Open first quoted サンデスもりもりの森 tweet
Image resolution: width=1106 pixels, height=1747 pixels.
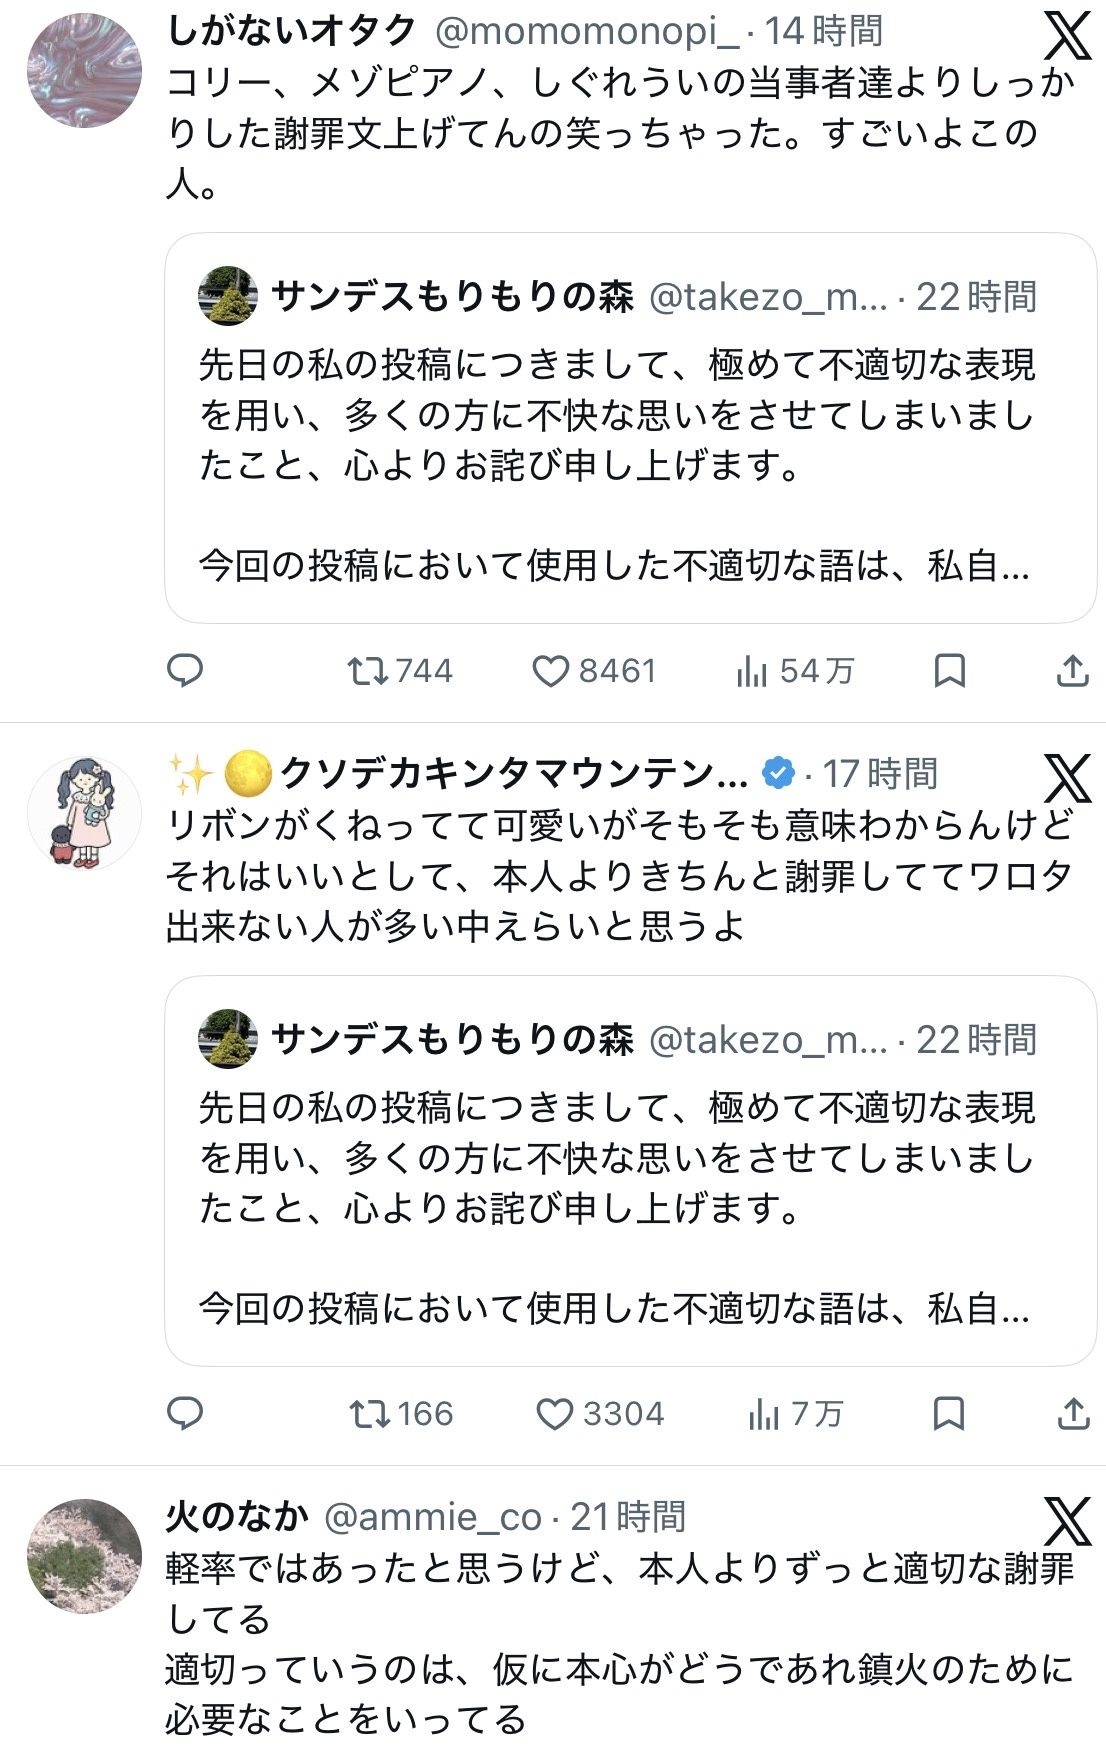(631, 428)
